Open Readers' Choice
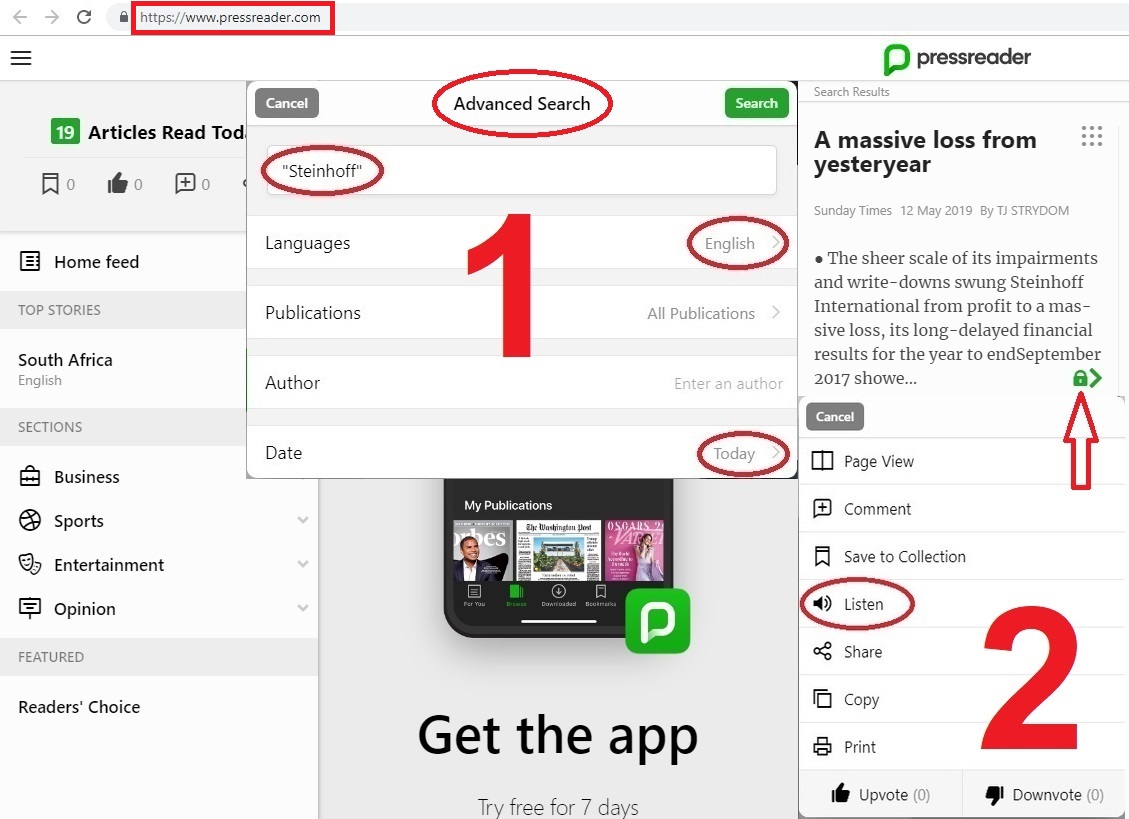The height and width of the screenshot is (819, 1129). [79, 707]
